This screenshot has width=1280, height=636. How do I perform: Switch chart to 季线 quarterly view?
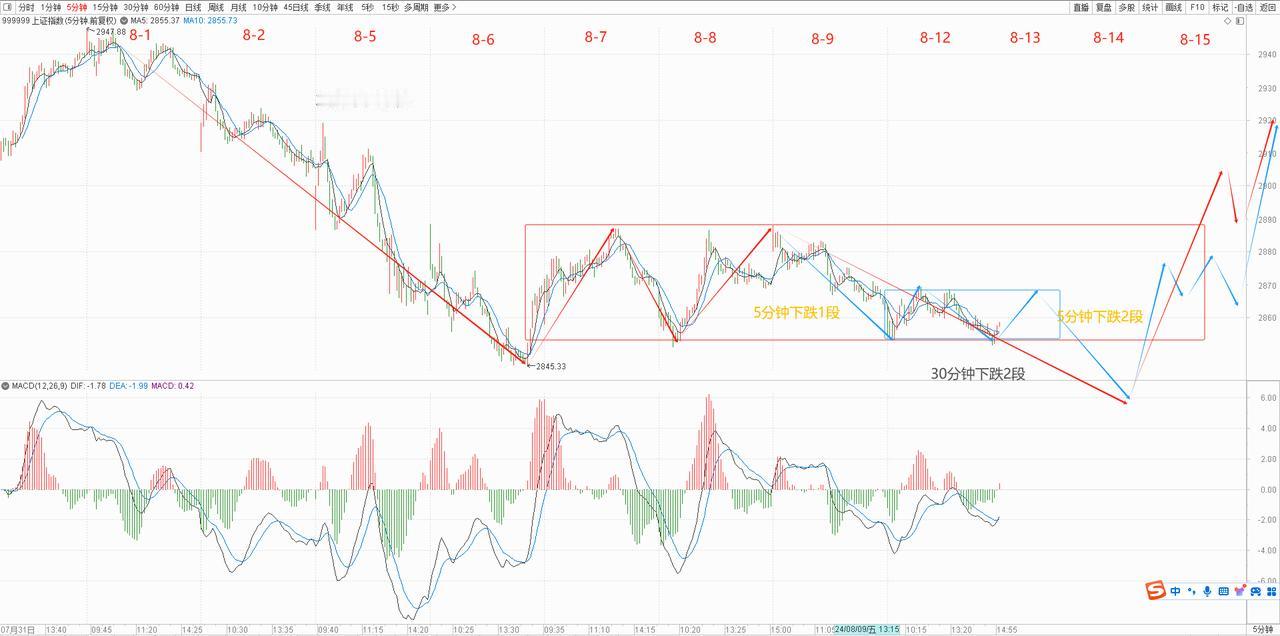click(322, 7)
